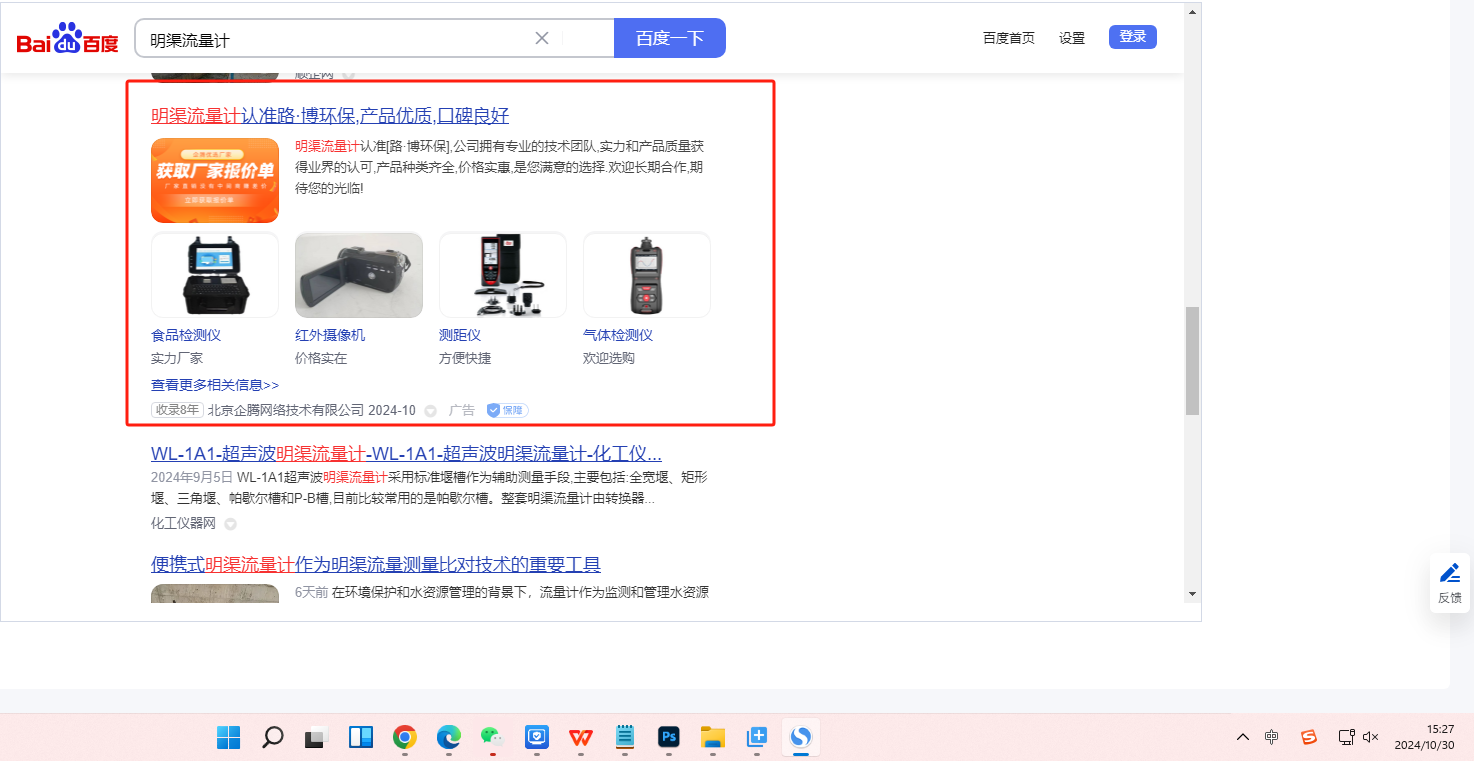Click the vertical scrollbar thumb
The height and width of the screenshot is (761, 1474).
pos(1192,361)
